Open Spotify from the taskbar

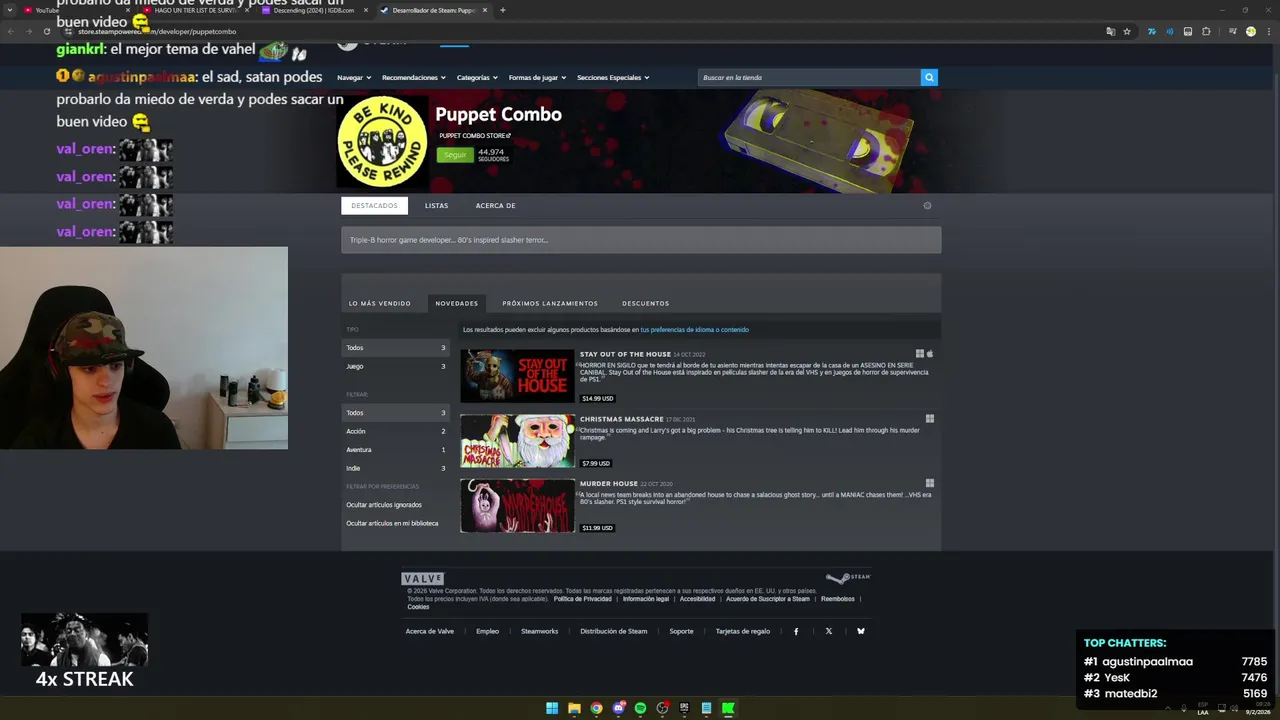pos(640,708)
